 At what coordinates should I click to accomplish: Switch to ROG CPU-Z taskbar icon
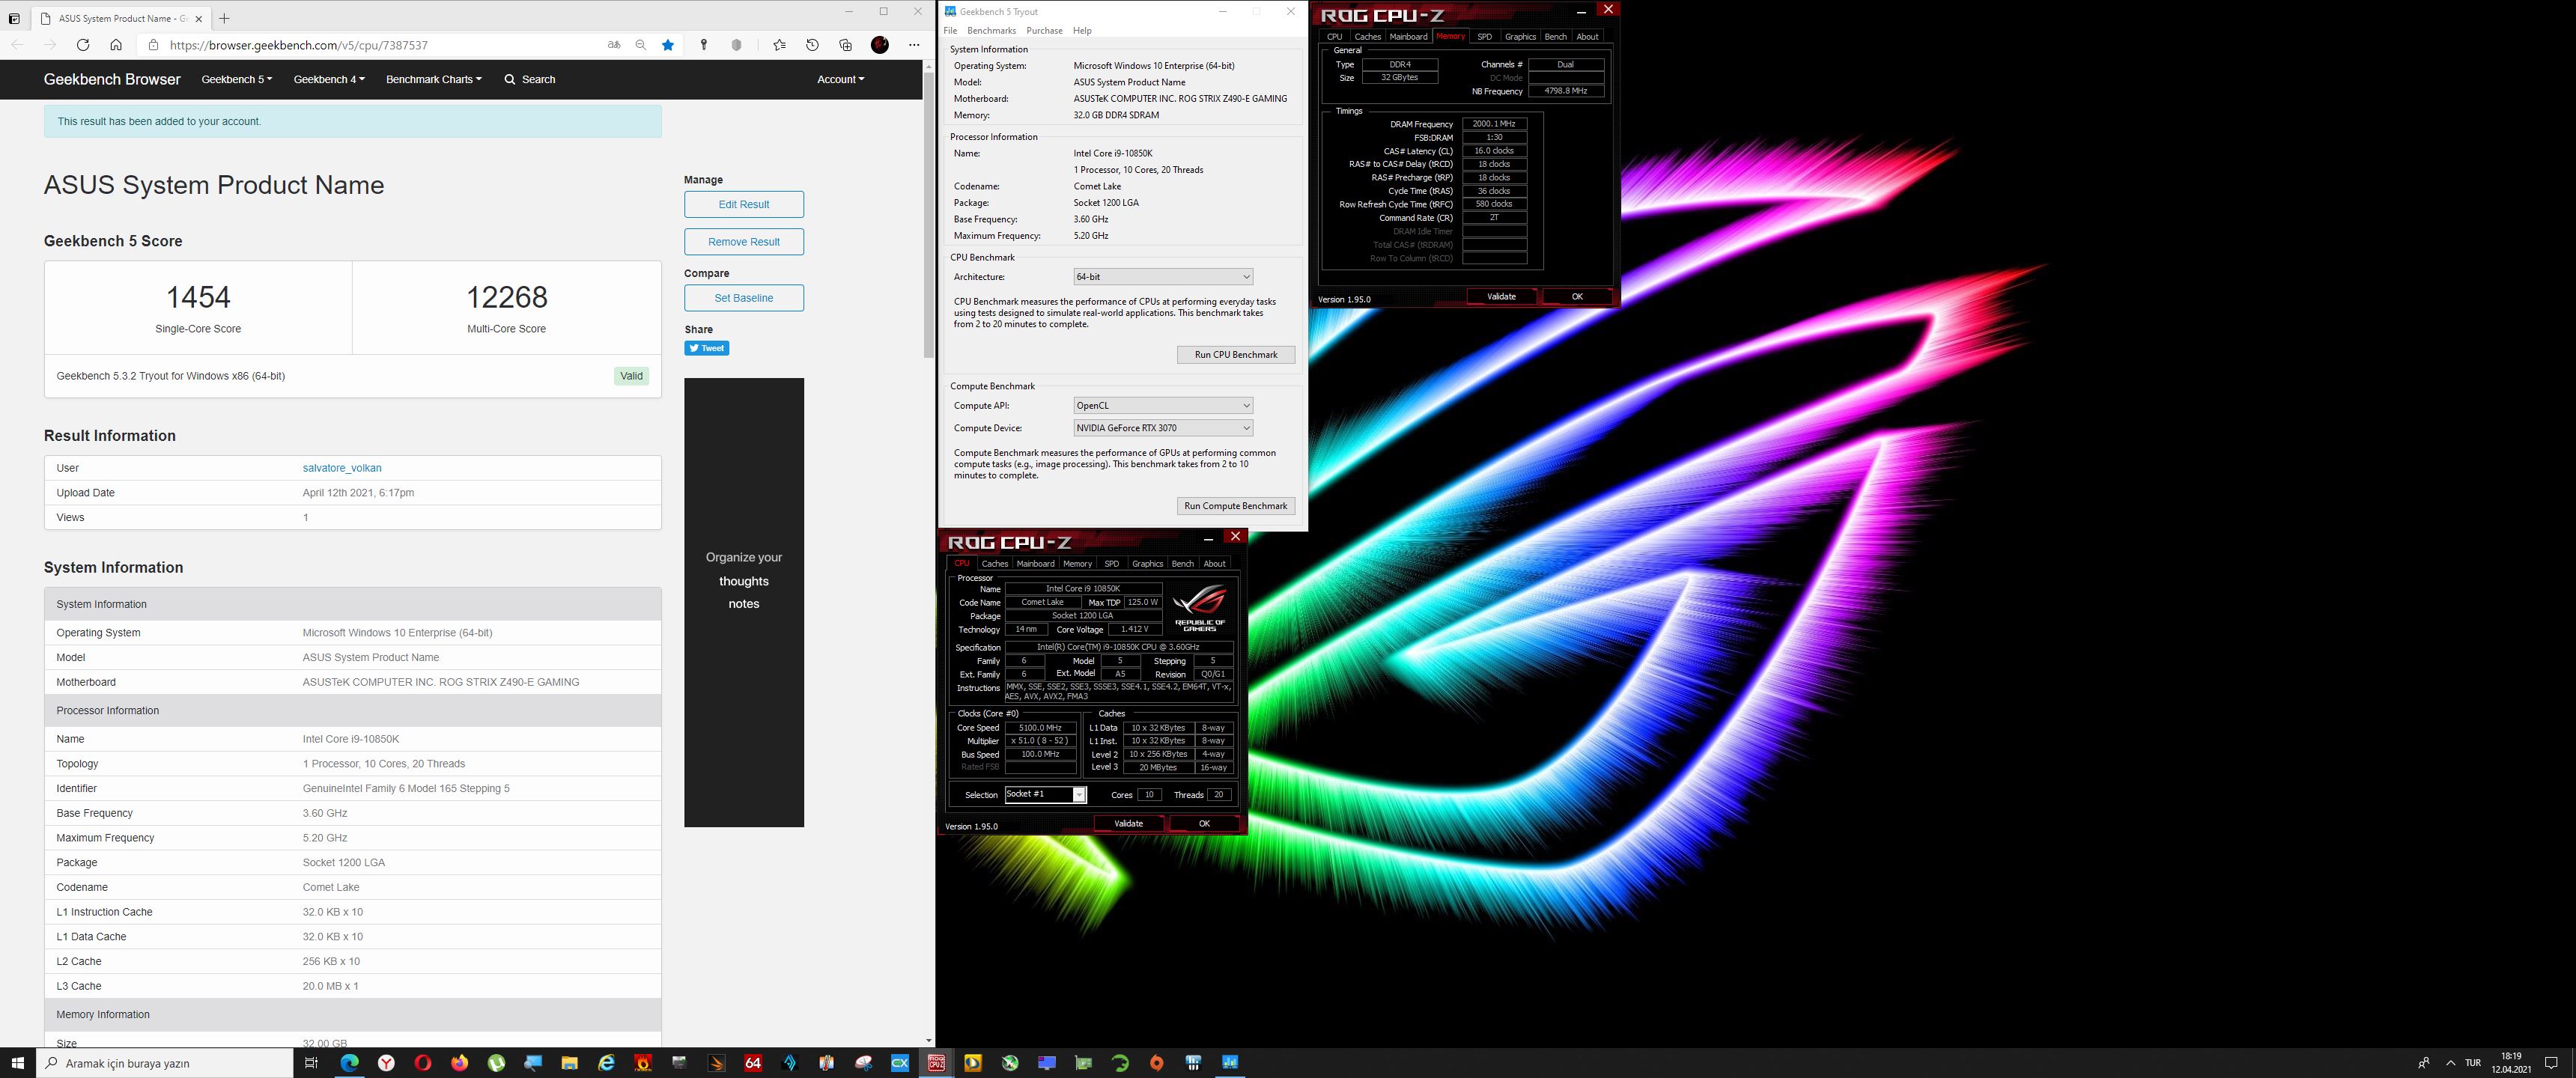(x=936, y=1063)
